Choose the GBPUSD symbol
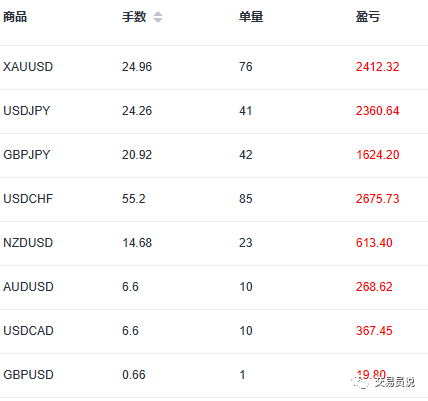 (x=28, y=375)
